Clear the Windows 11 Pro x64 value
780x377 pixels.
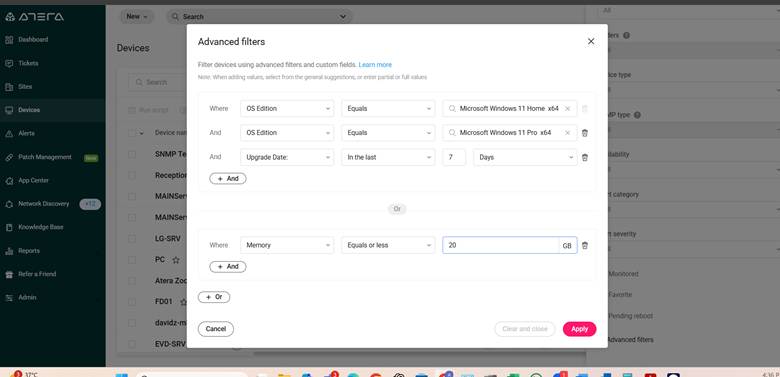coord(567,133)
